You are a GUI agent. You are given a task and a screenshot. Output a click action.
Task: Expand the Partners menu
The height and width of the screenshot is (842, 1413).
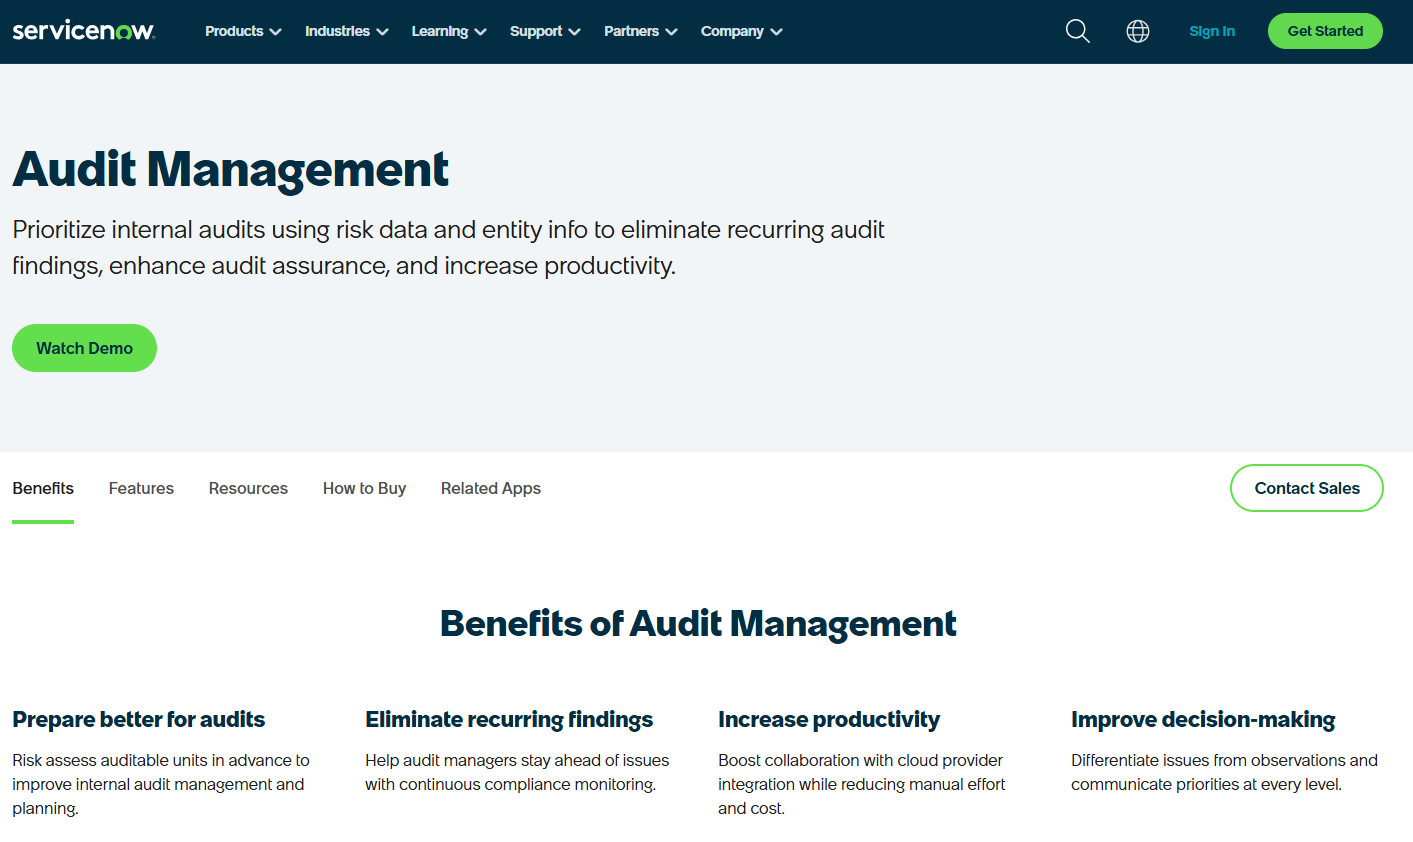641,31
